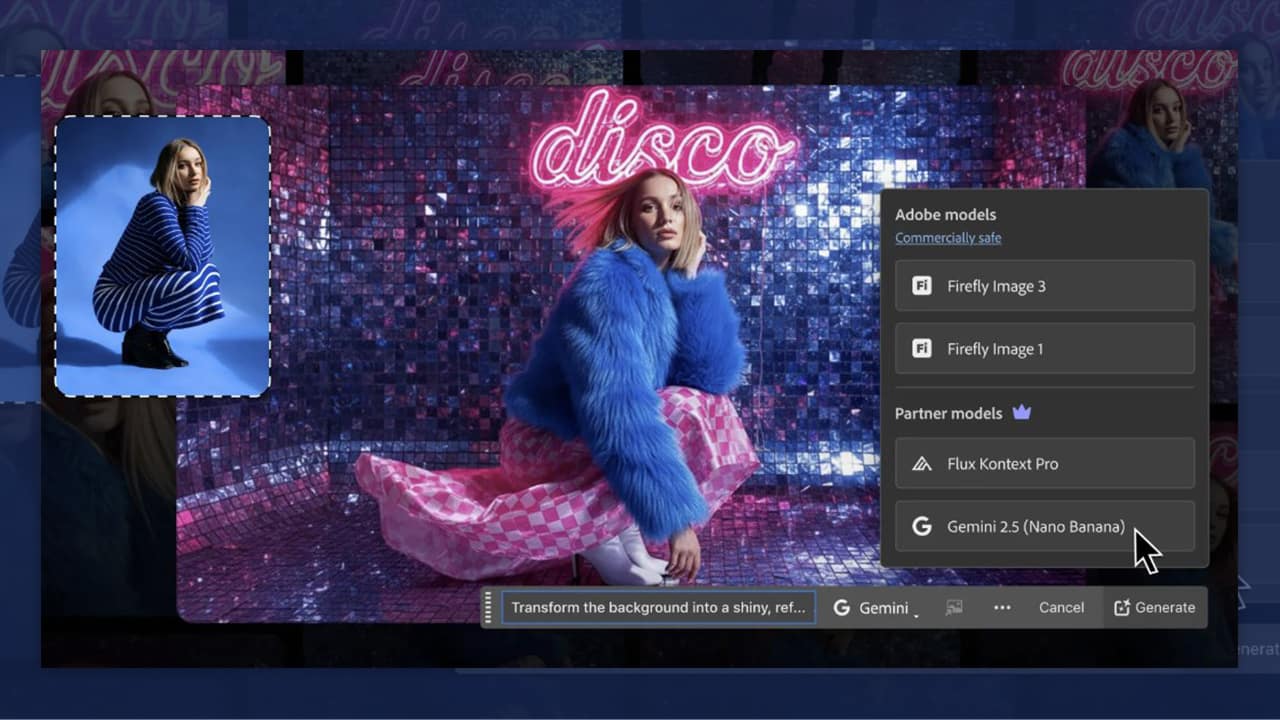Click the prompt text field starting with 'Transform the background'
The image size is (1280, 720).
click(x=658, y=607)
